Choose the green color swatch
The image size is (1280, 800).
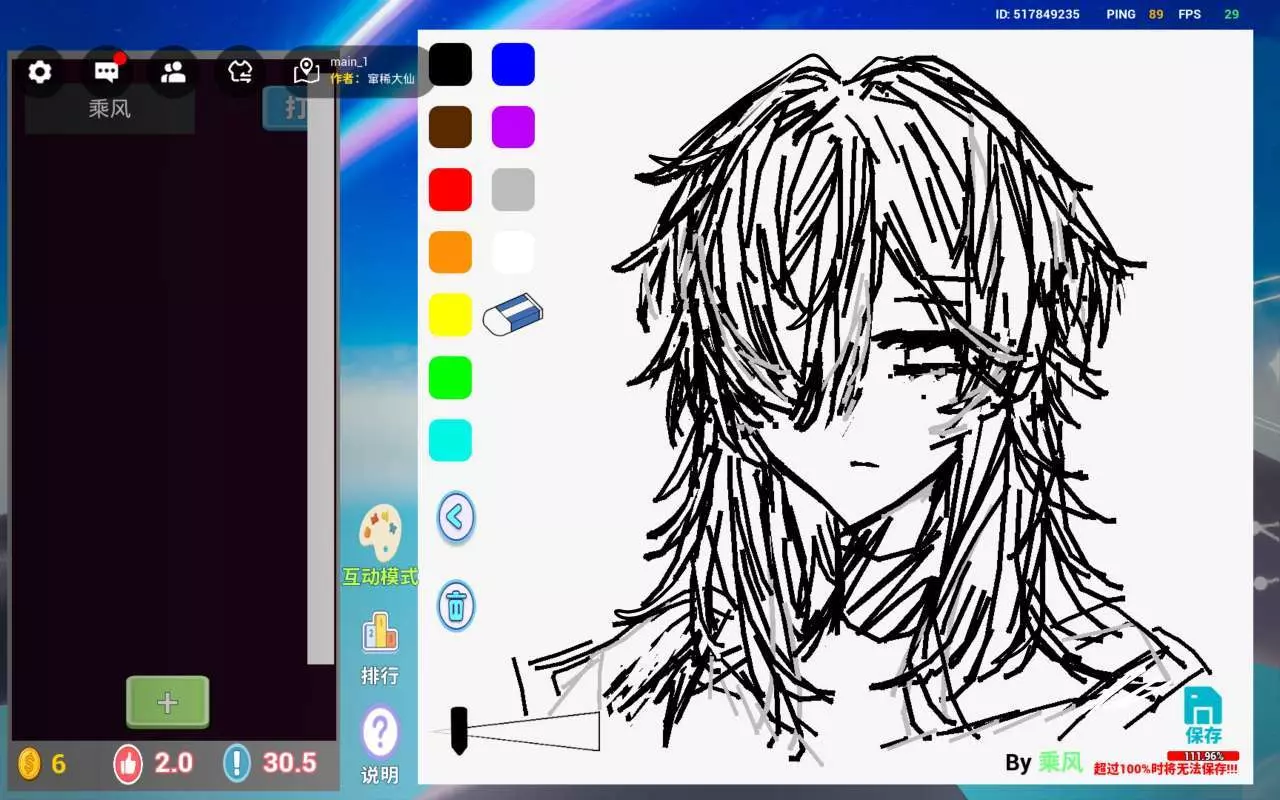point(450,377)
